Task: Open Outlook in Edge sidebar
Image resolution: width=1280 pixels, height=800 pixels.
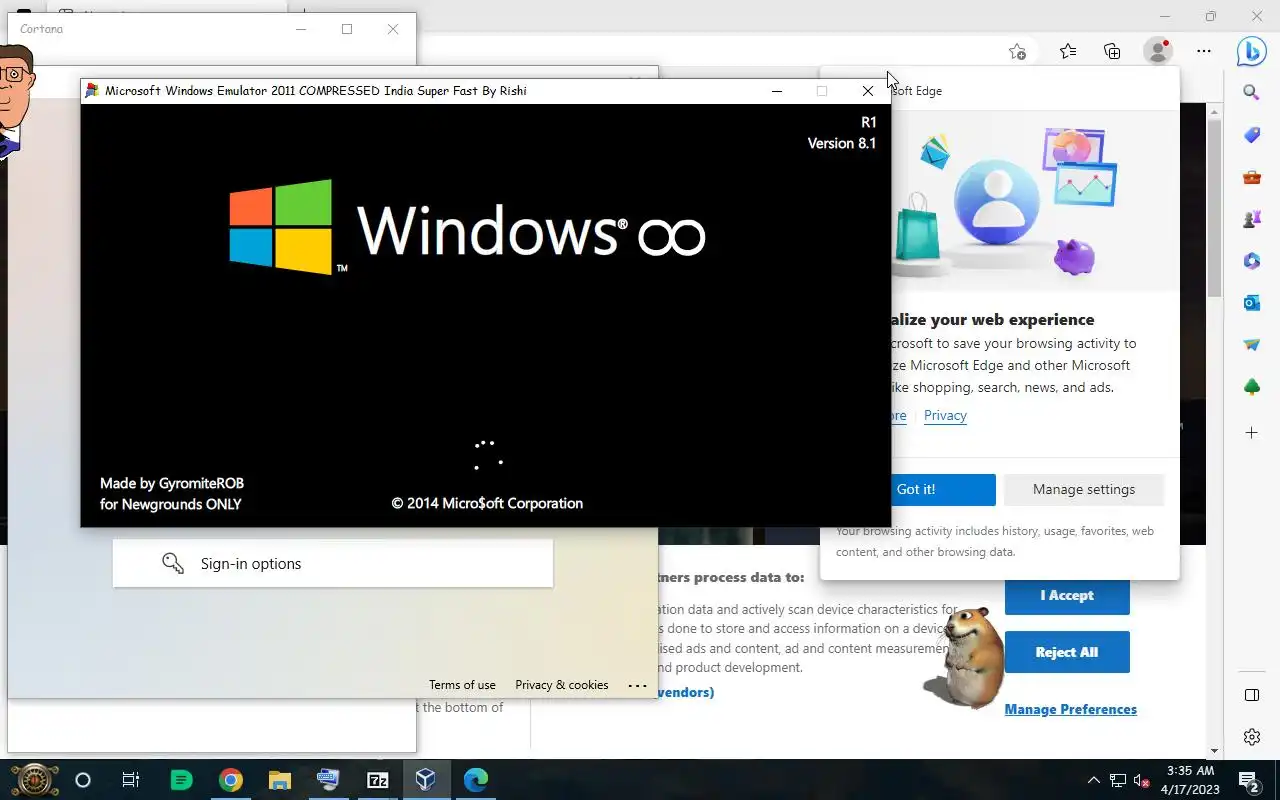Action: pos(1251,303)
